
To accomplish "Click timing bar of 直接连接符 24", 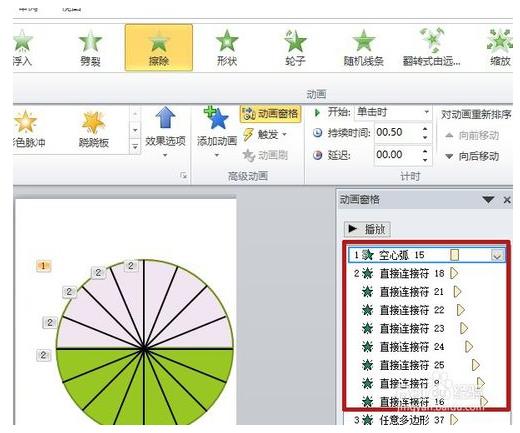I will click(469, 347).
